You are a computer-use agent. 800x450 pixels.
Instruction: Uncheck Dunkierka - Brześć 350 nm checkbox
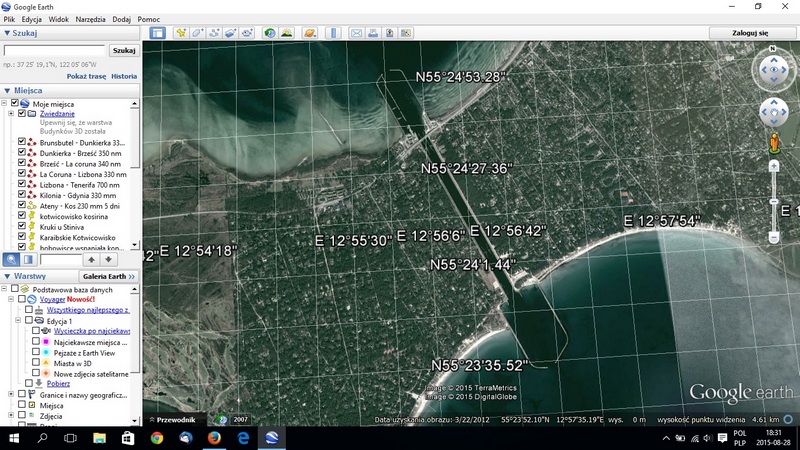pyautogui.click(x=21, y=152)
